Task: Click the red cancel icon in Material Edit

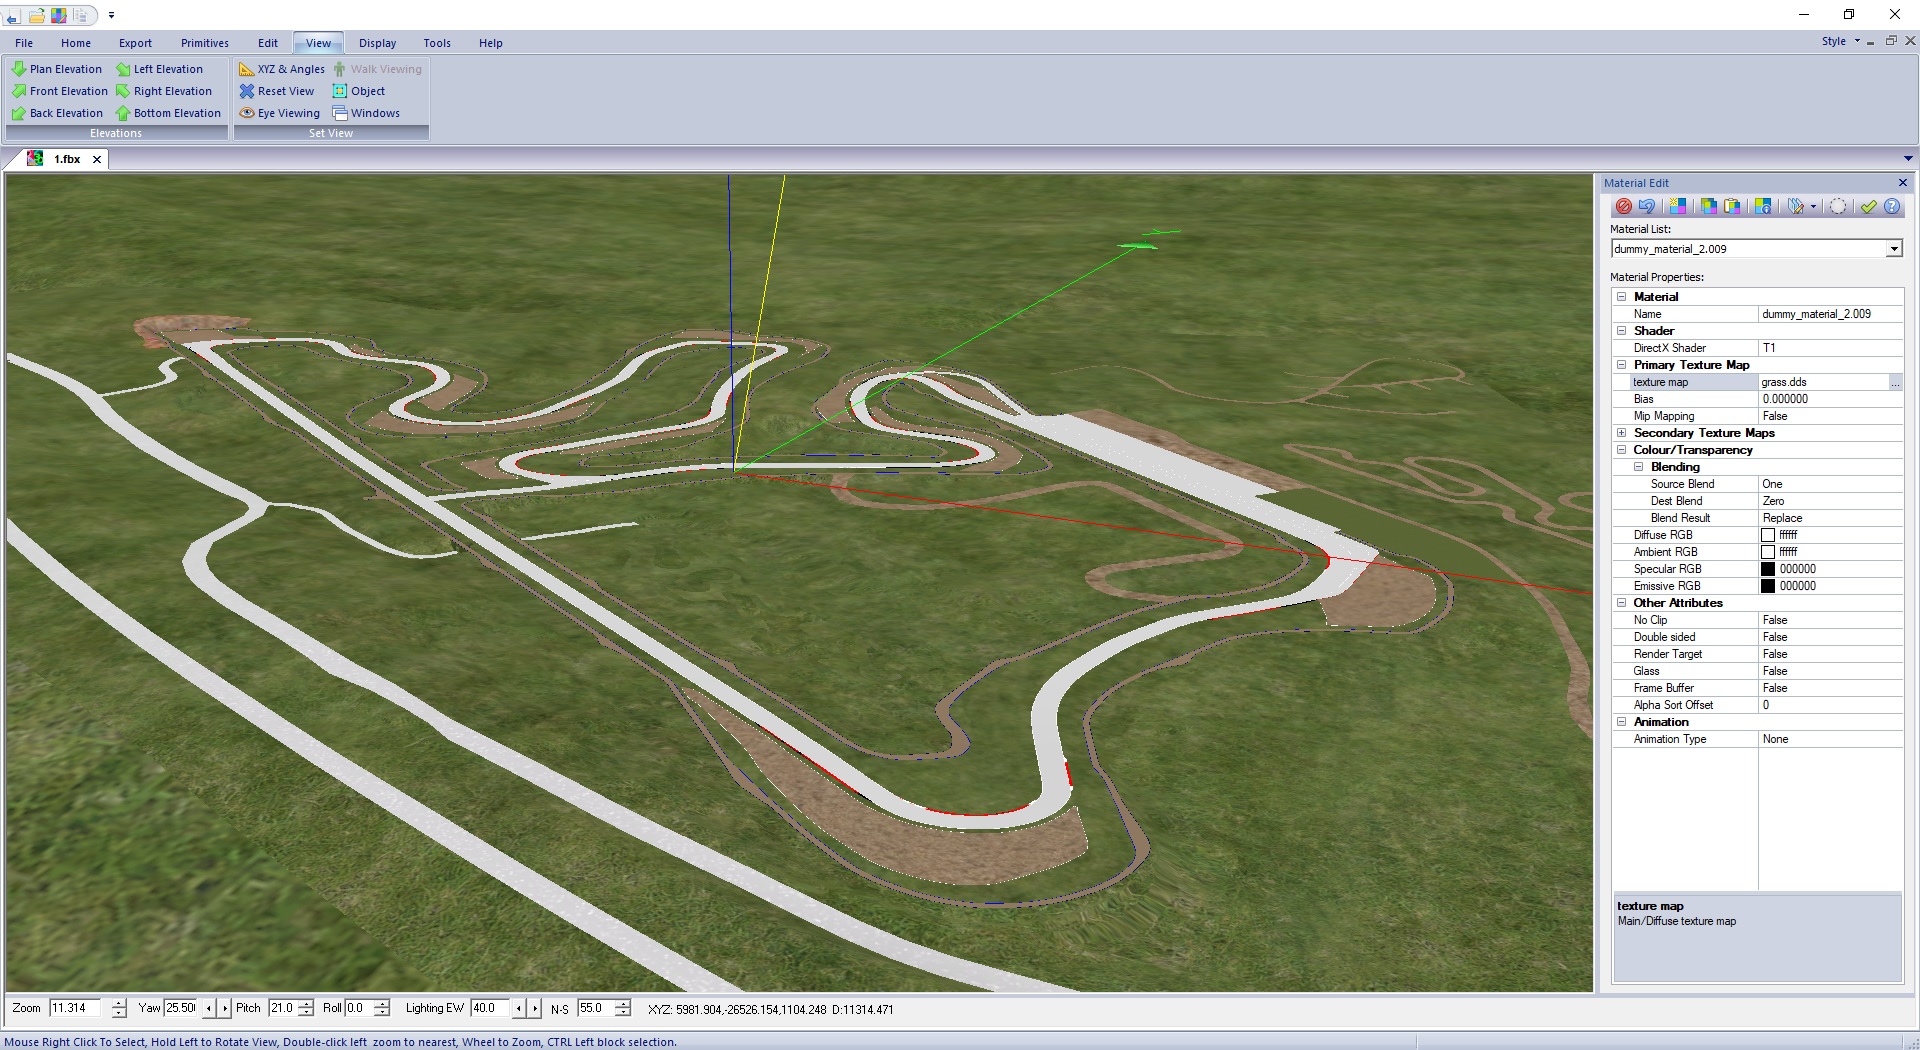Action: pos(1623,206)
